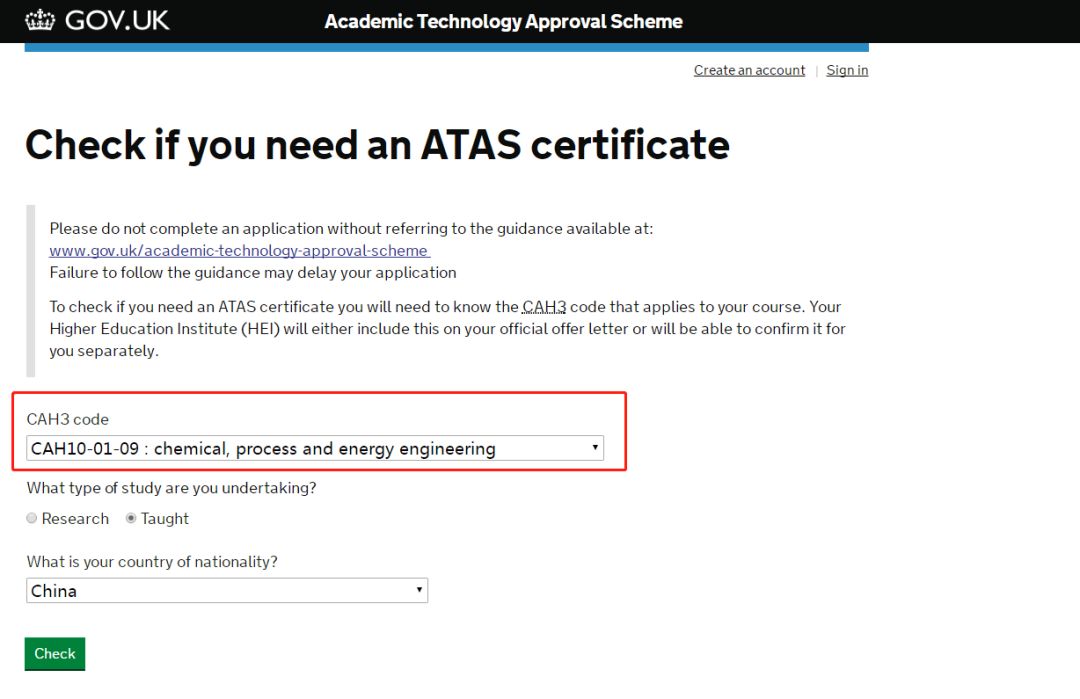Open the China nationality select box
This screenshot has width=1080, height=699.
tap(227, 591)
